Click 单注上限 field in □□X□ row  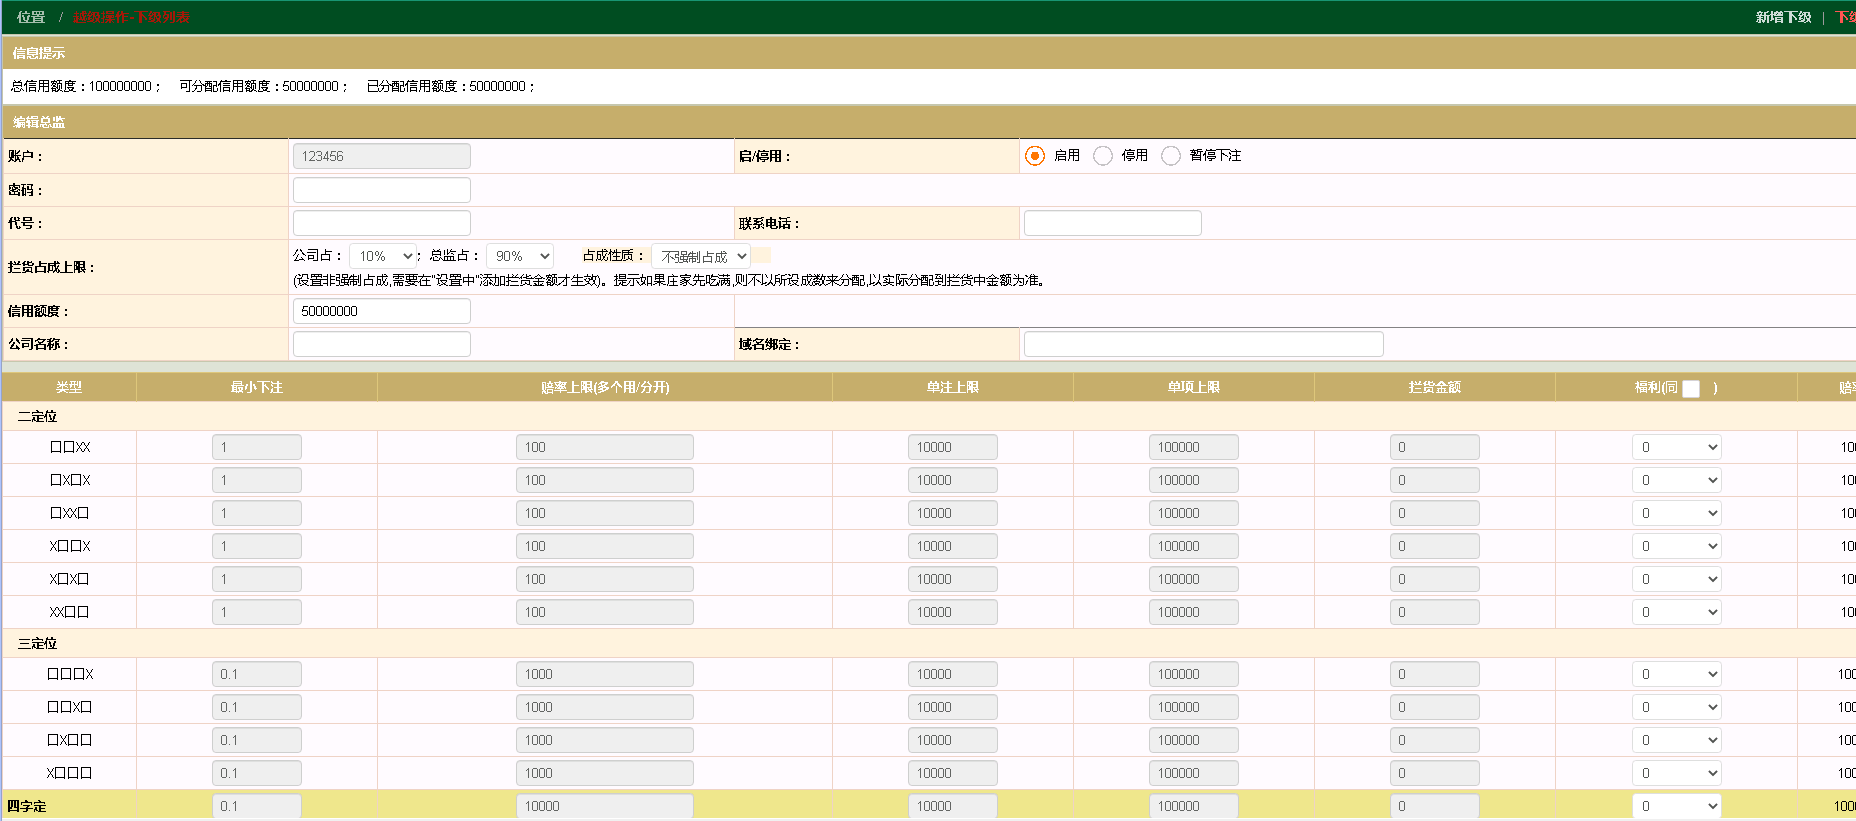point(953,707)
